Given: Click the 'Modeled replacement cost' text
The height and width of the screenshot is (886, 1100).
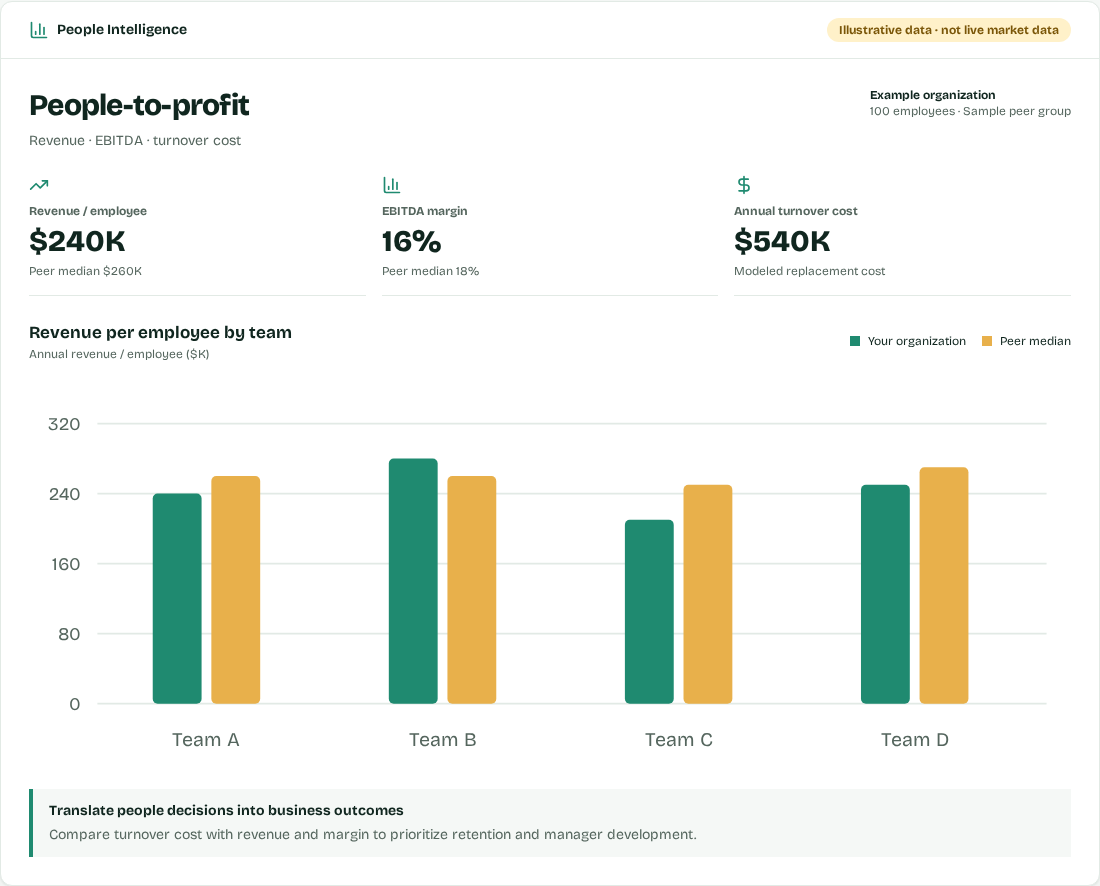Looking at the screenshot, I should pyautogui.click(x=810, y=271).
